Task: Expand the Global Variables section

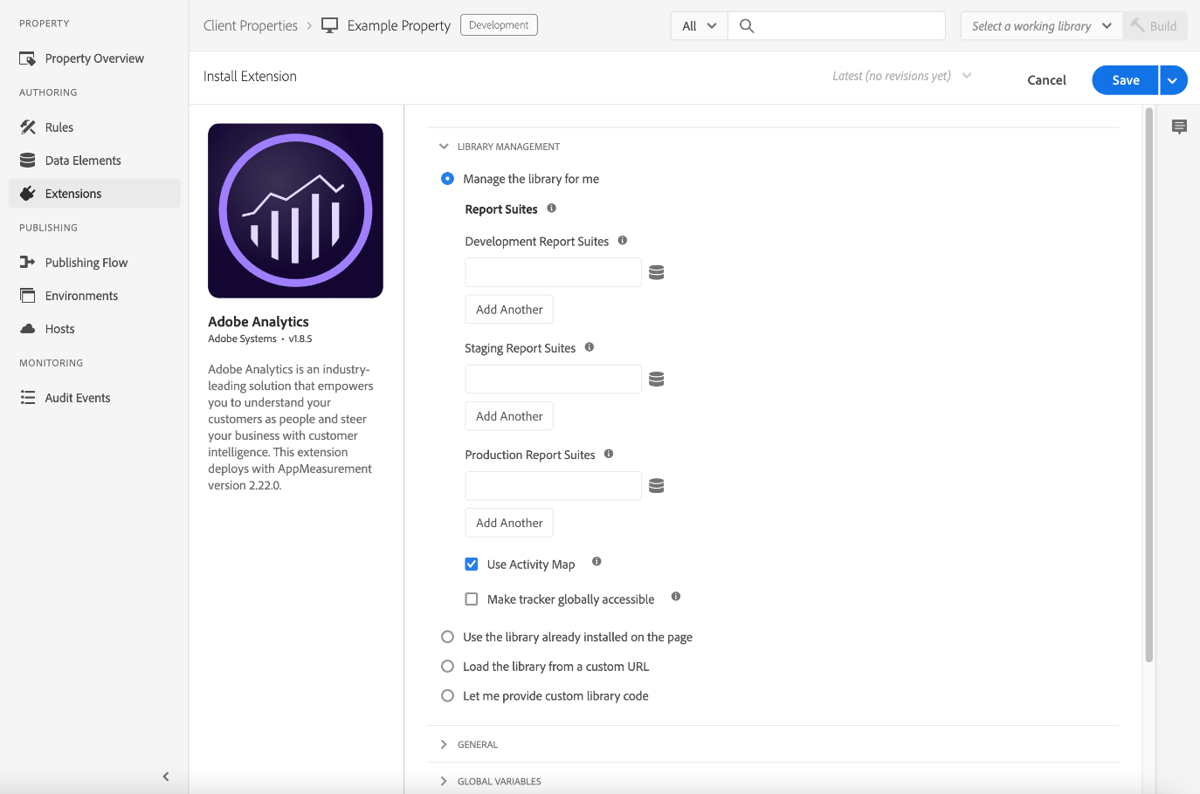Action: 443,781
